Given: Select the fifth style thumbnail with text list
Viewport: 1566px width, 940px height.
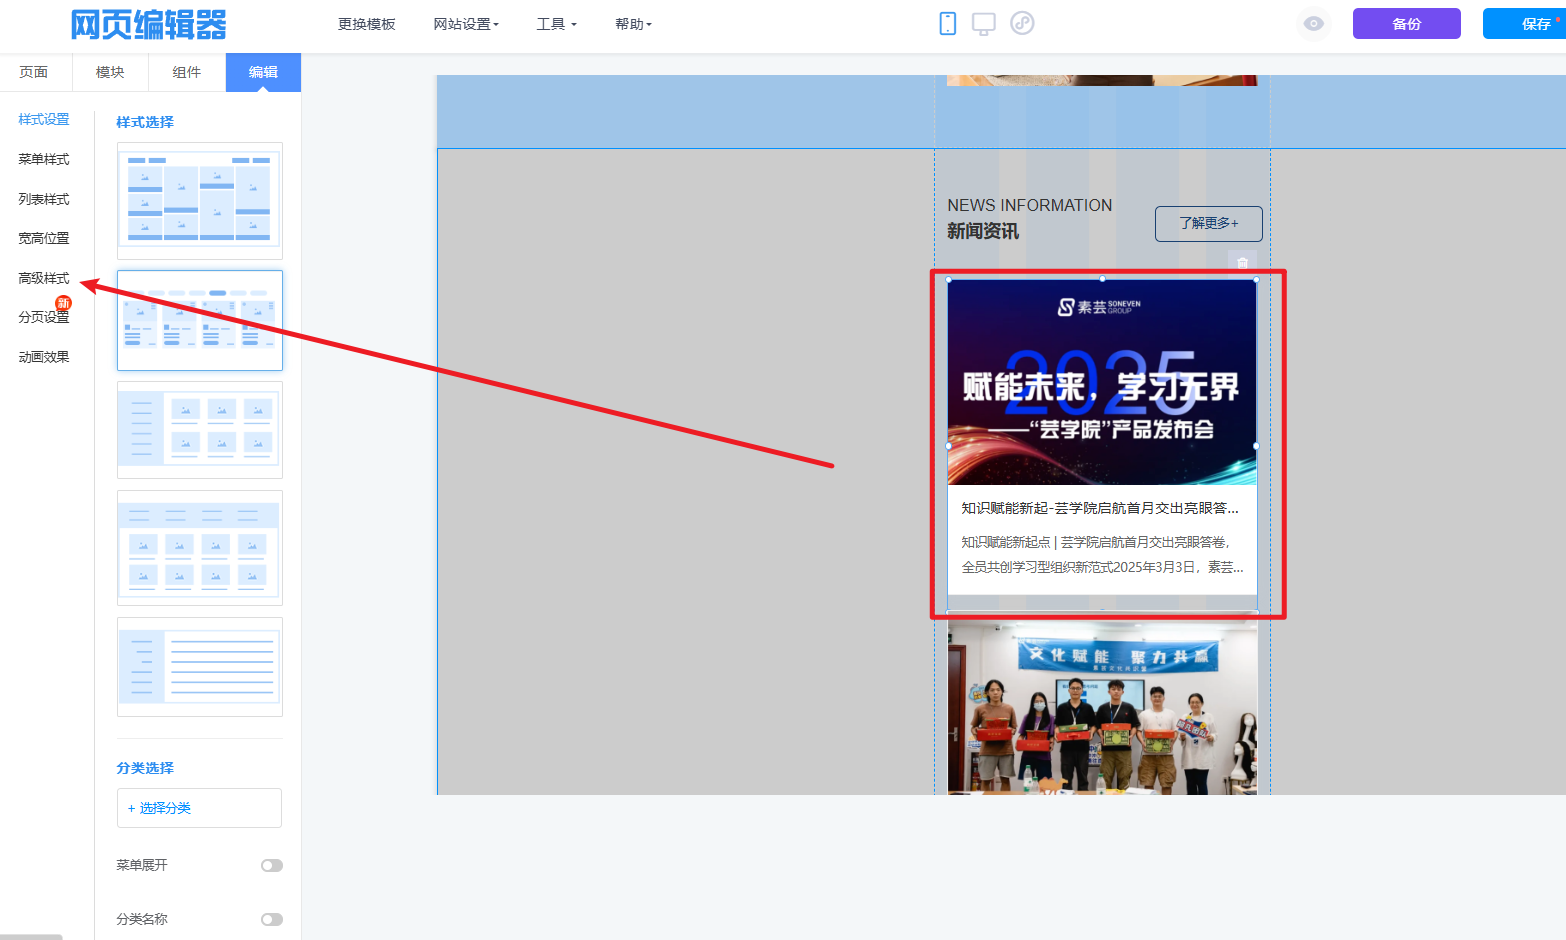Looking at the screenshot, I should point(200,667).
